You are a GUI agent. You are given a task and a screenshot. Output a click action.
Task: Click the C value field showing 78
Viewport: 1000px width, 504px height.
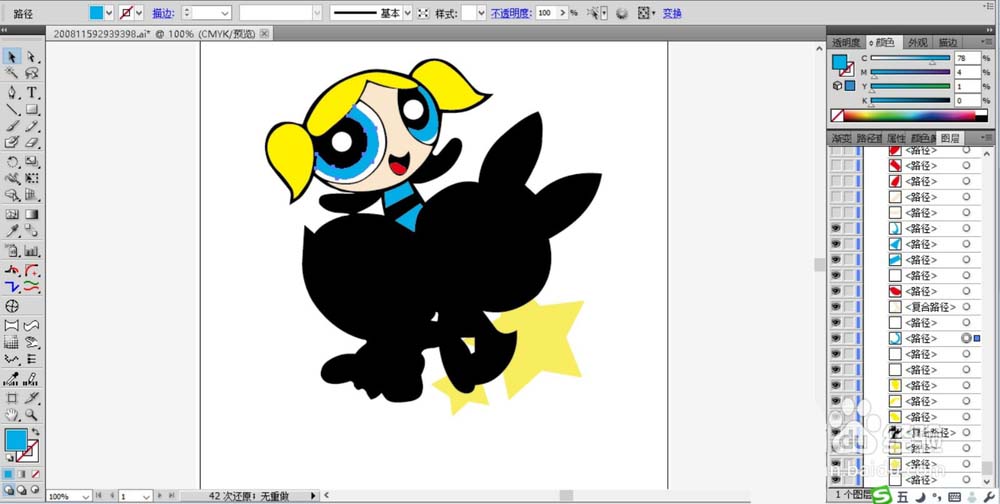tap(967, 58)
